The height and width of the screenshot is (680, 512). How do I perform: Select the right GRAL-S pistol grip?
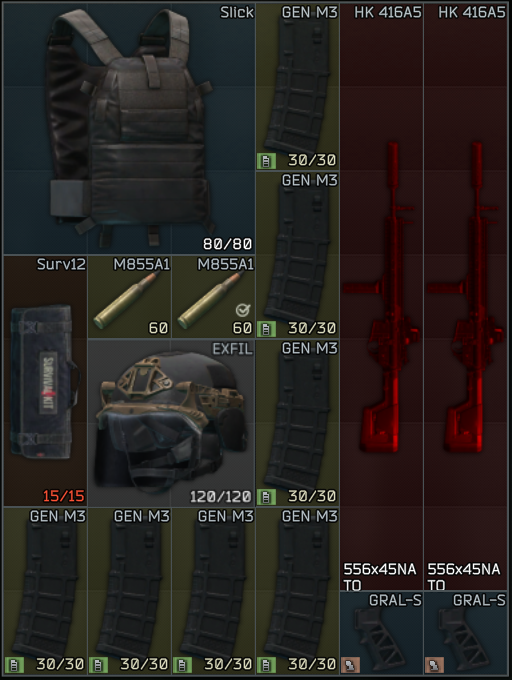[x=466, y=633]
